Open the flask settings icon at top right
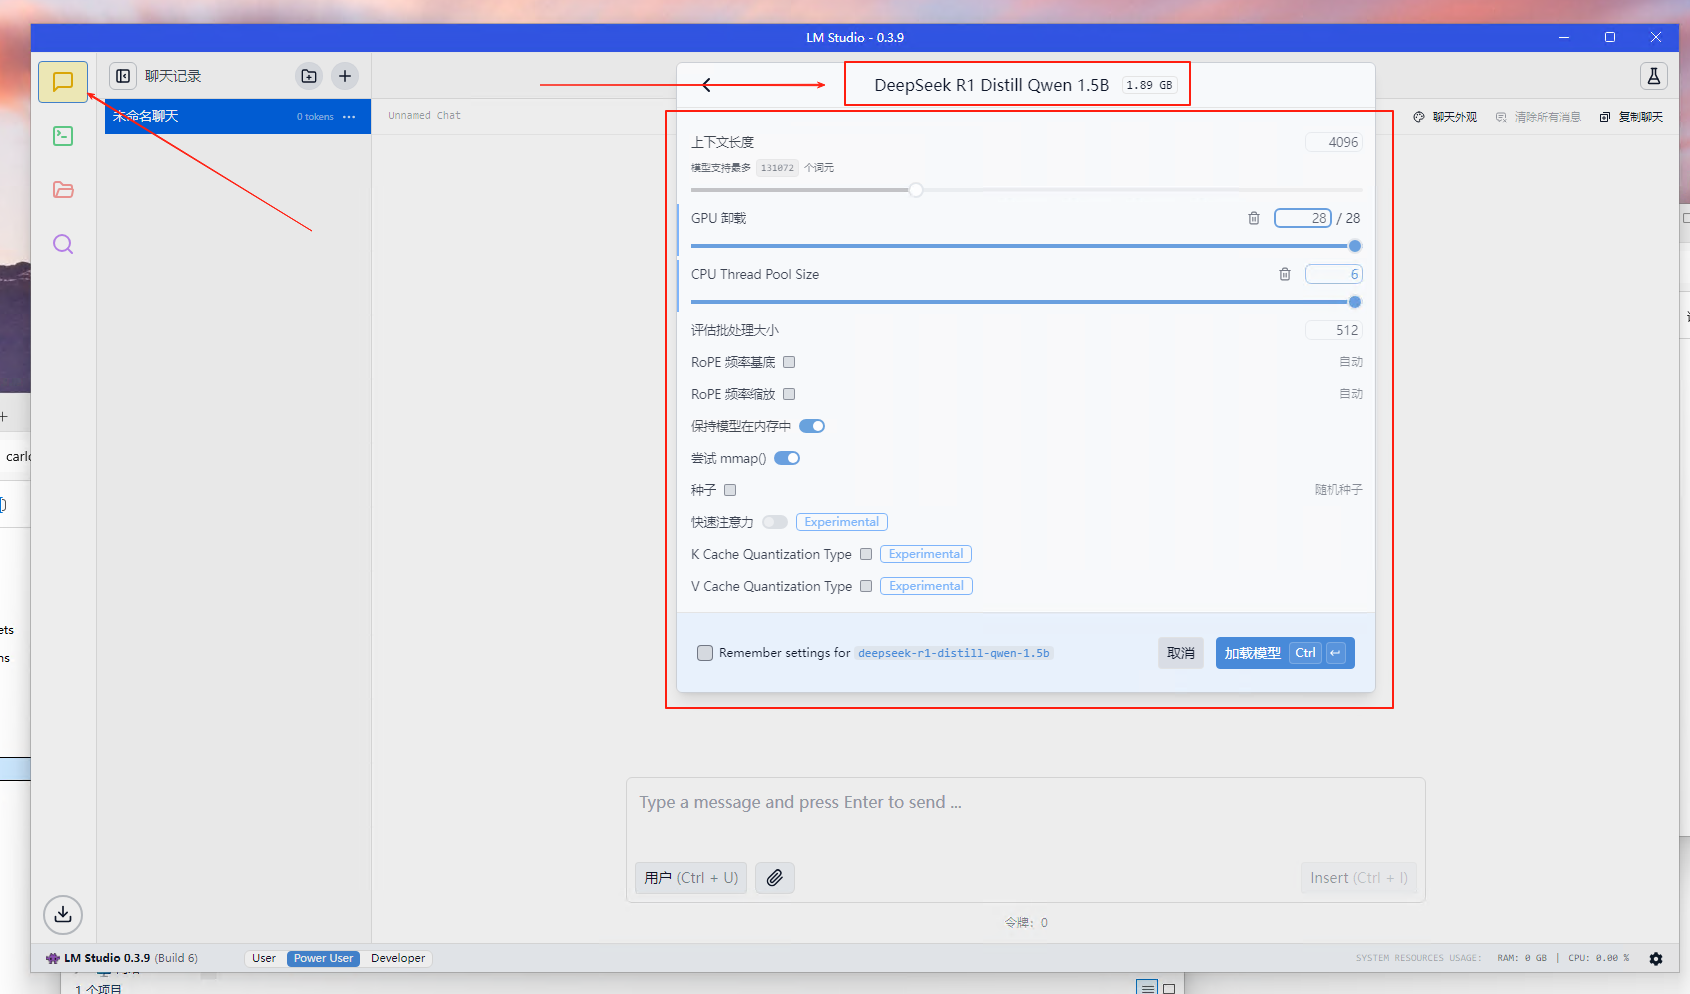 tap(1654, 76)
